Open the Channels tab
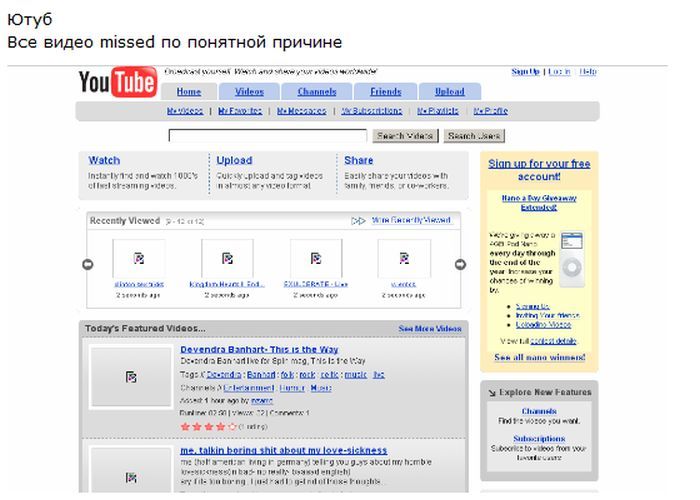 tap(317, 92)
